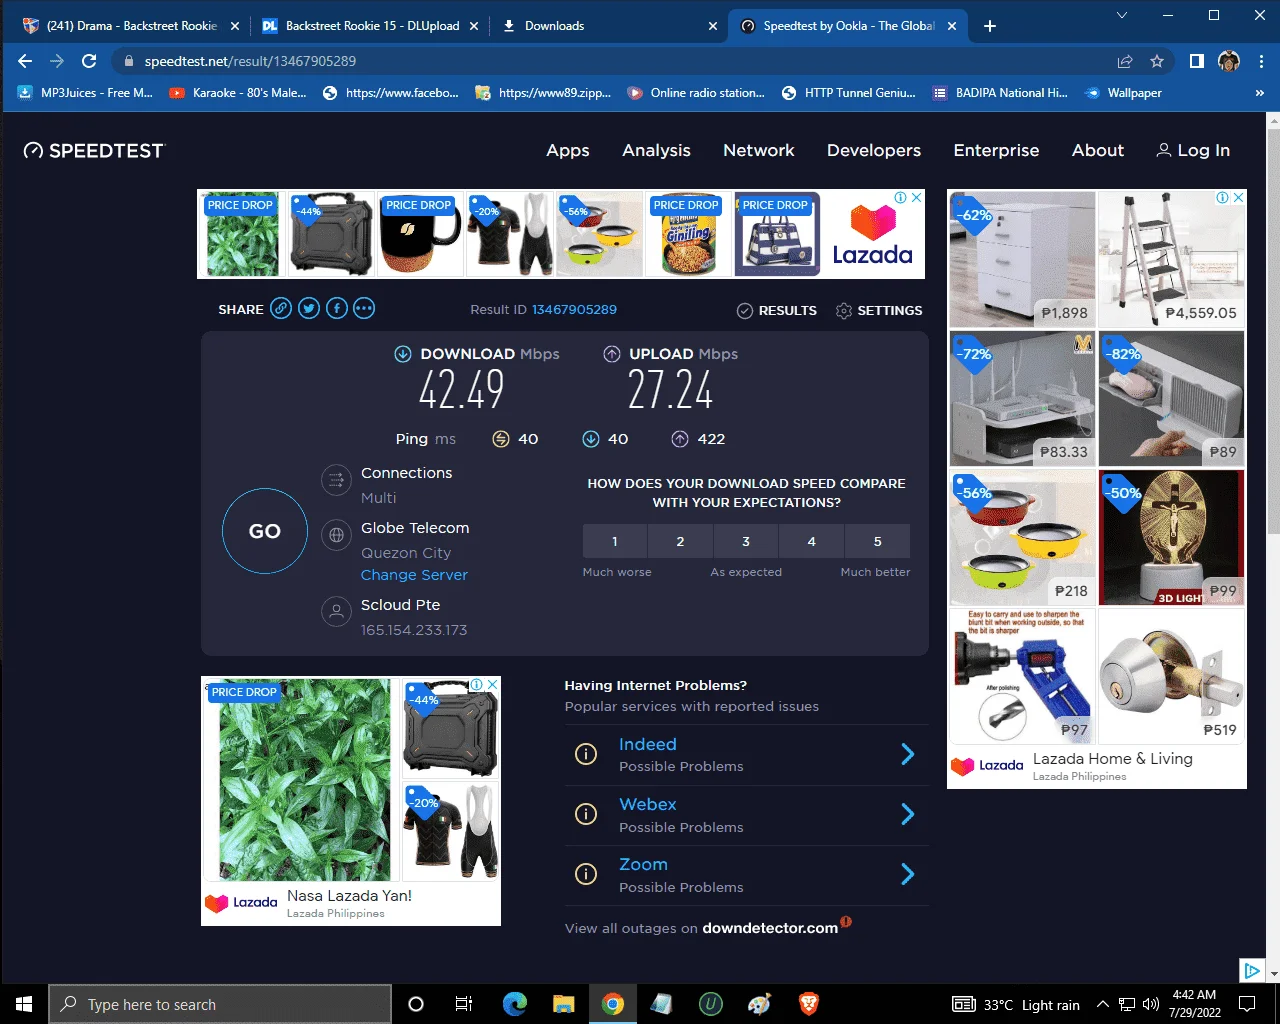1280x1024 pixels.
Task: Open more share options (ellipsis icon)
Action: point(364,309)
